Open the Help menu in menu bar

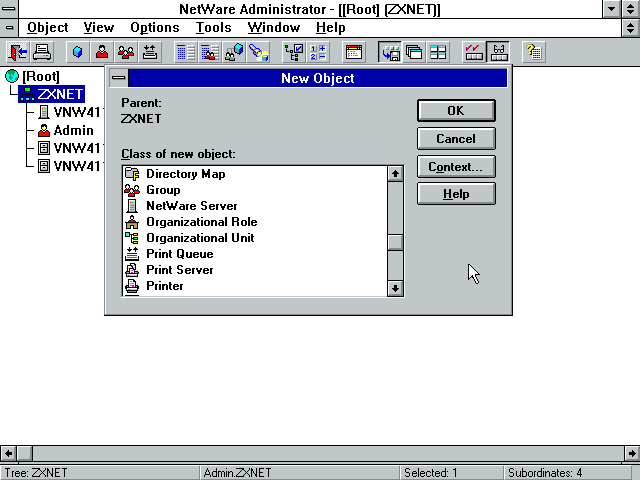point(331,27)
